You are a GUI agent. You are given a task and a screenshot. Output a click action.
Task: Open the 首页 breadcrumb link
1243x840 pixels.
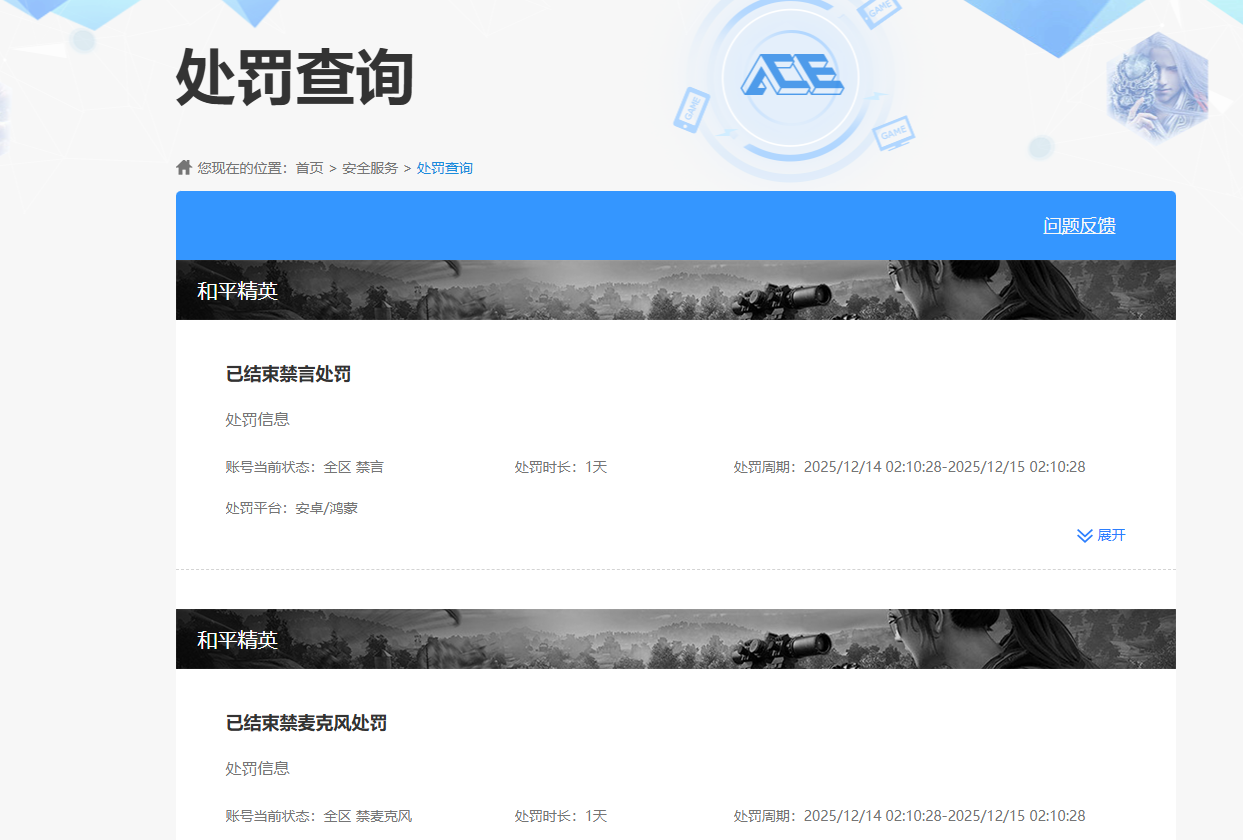(x=309, y=168)
